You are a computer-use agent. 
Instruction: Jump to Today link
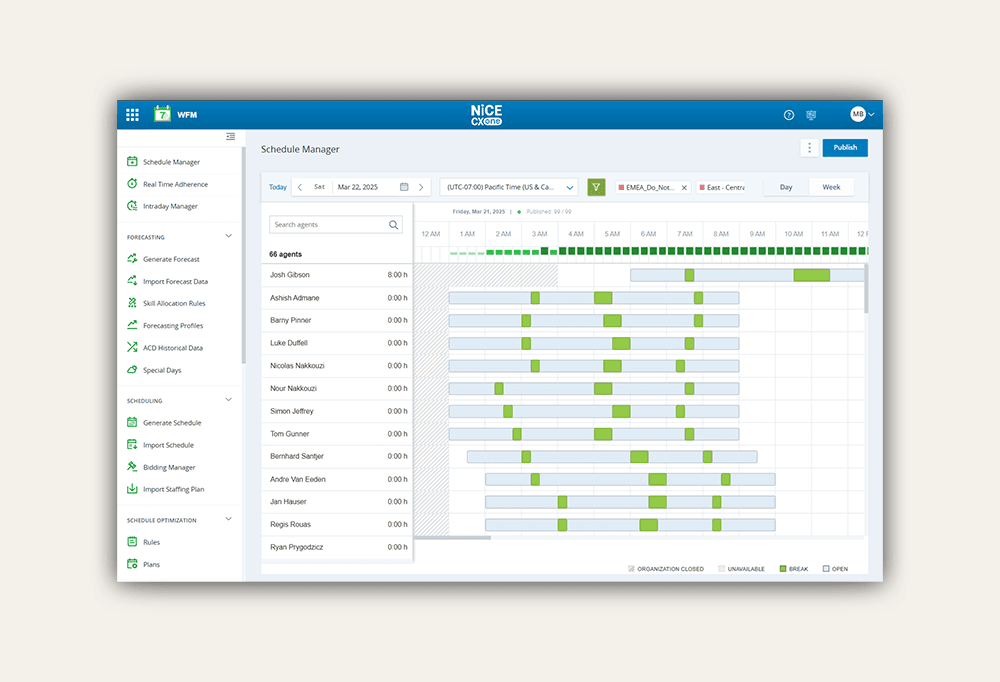coord(277,187)
